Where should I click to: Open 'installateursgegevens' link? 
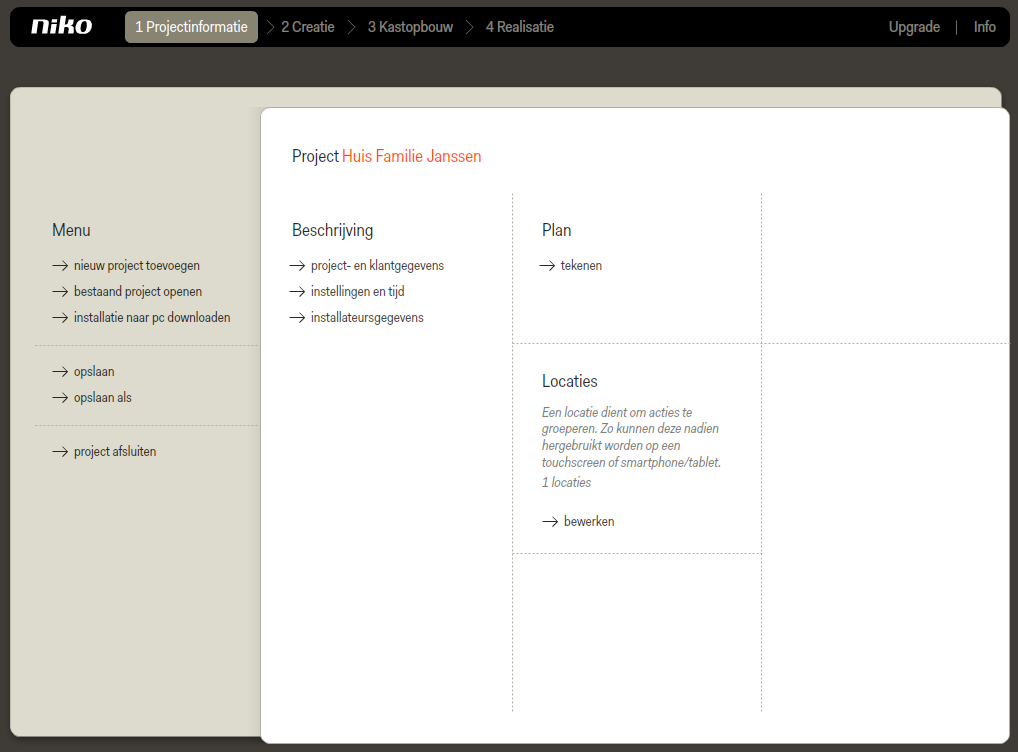coord(367,318)
